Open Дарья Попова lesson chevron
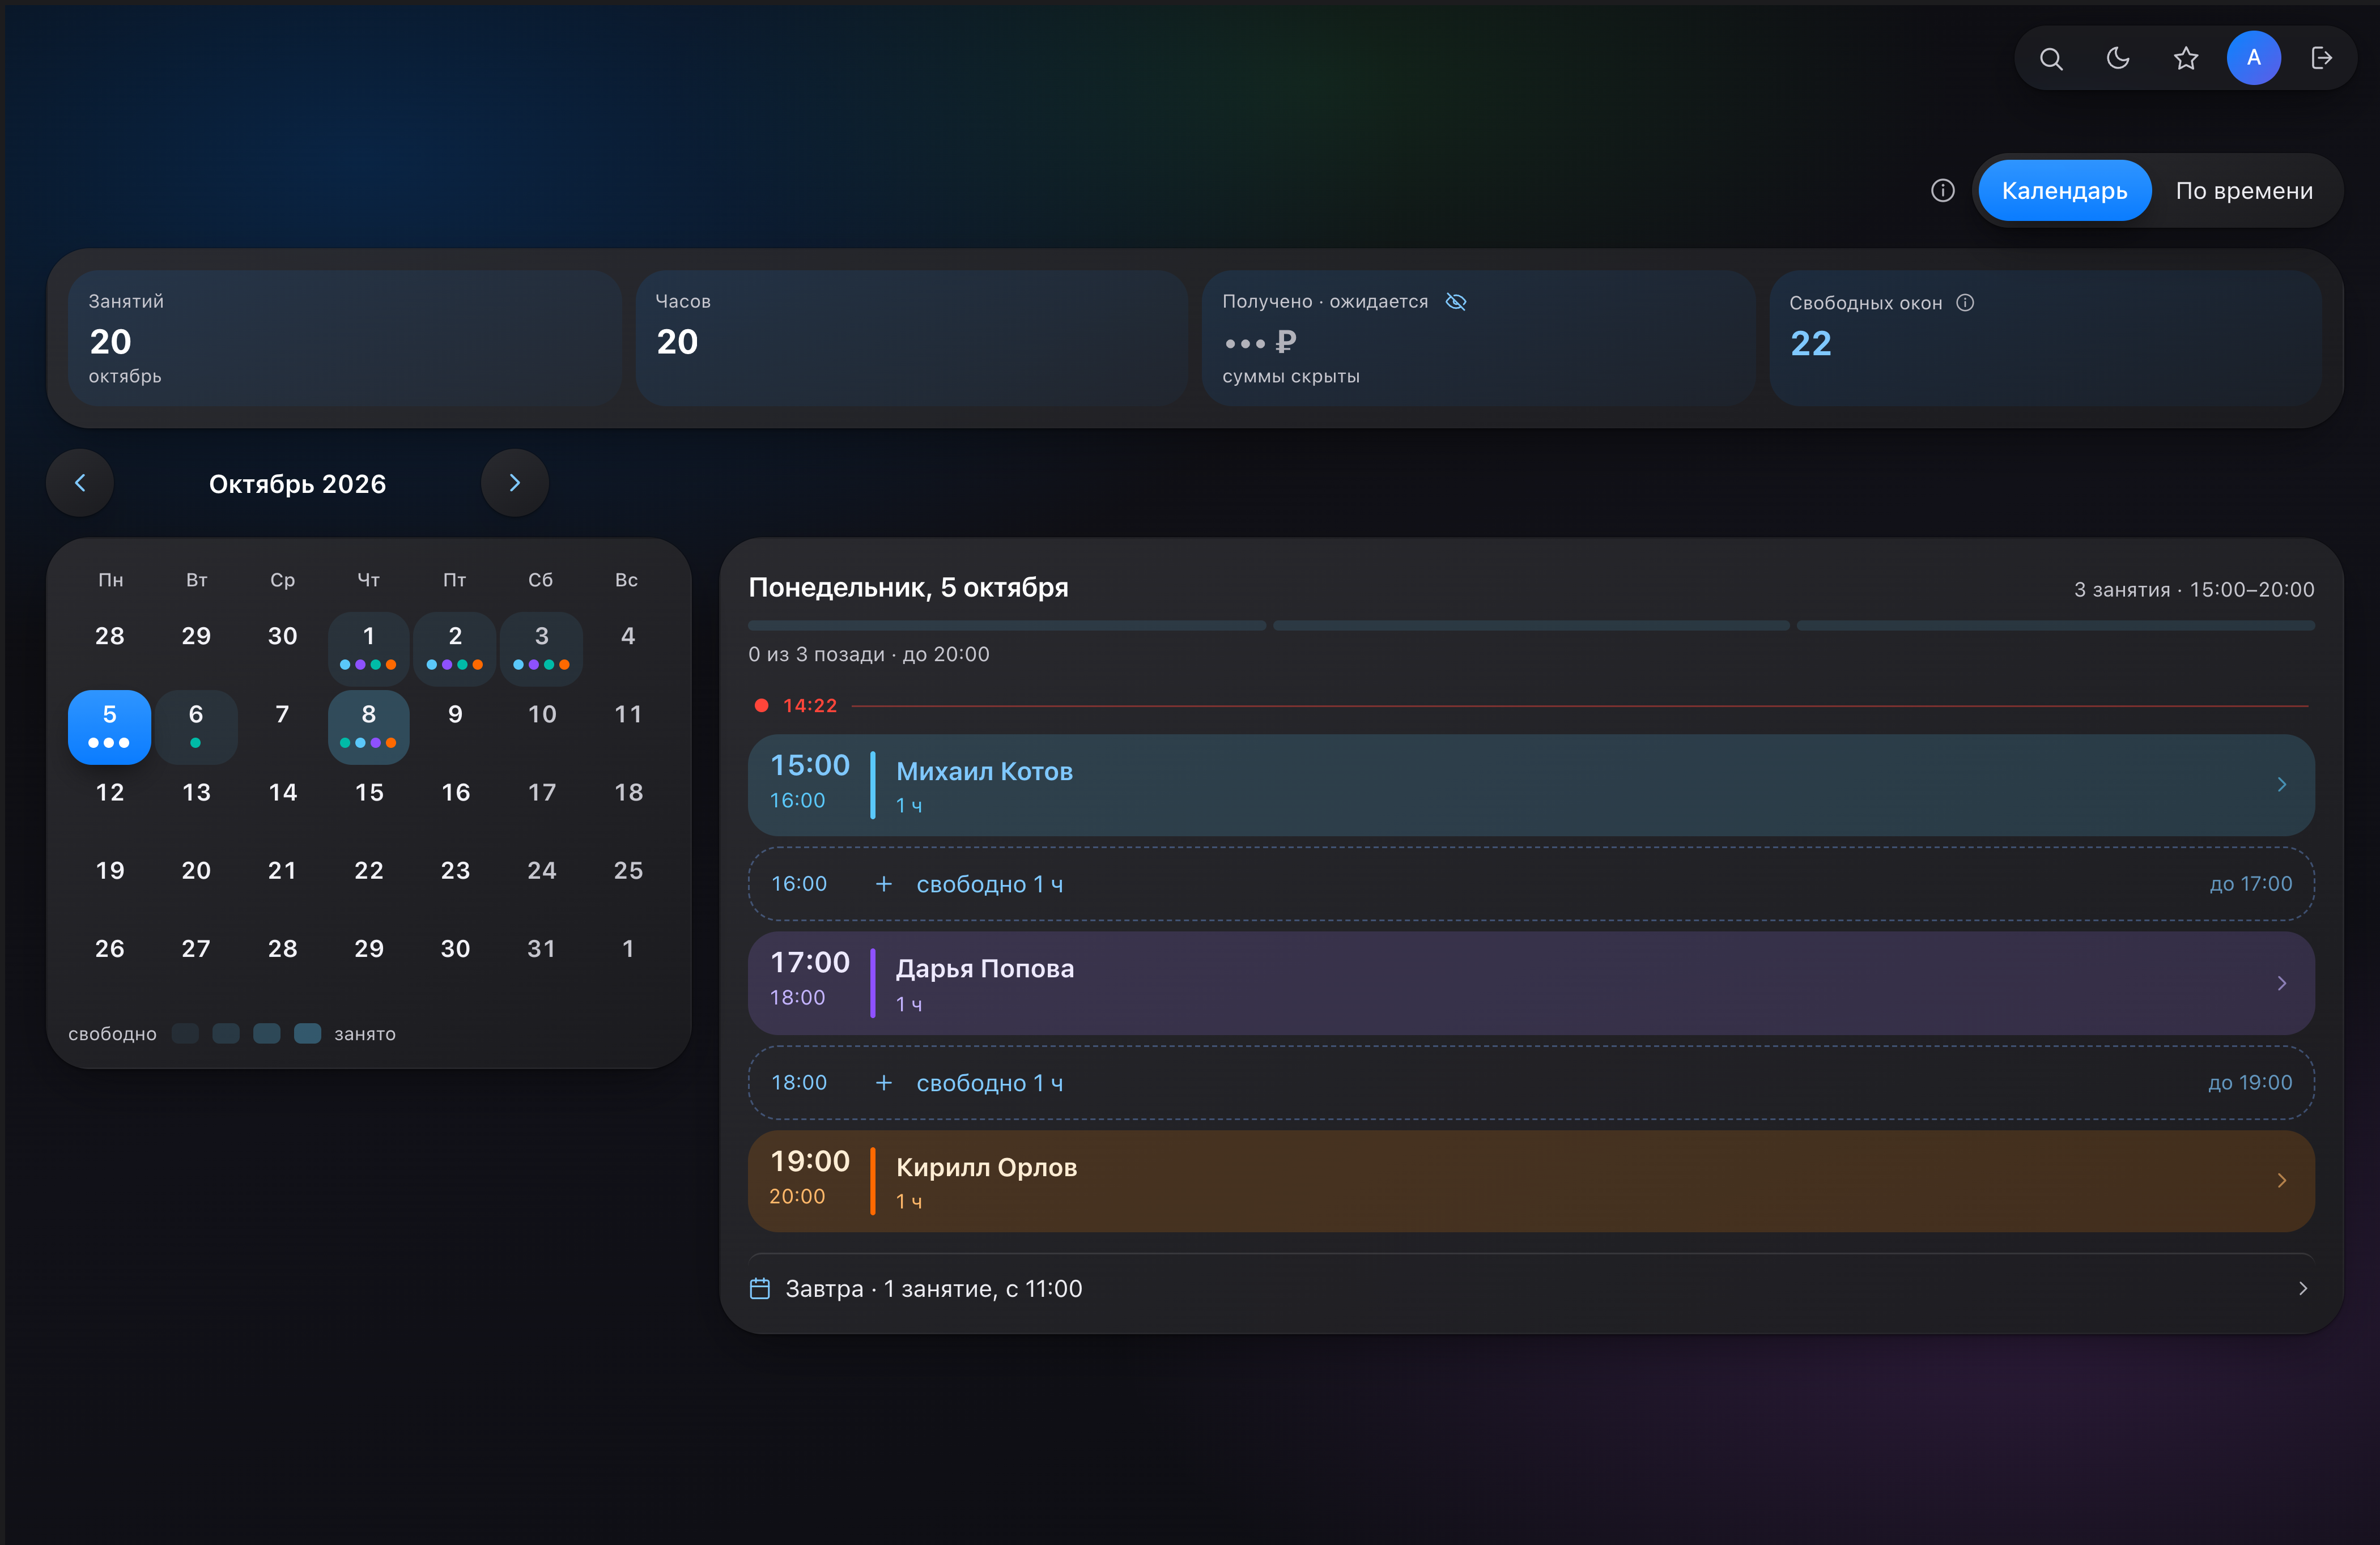 click(2281, 983)
